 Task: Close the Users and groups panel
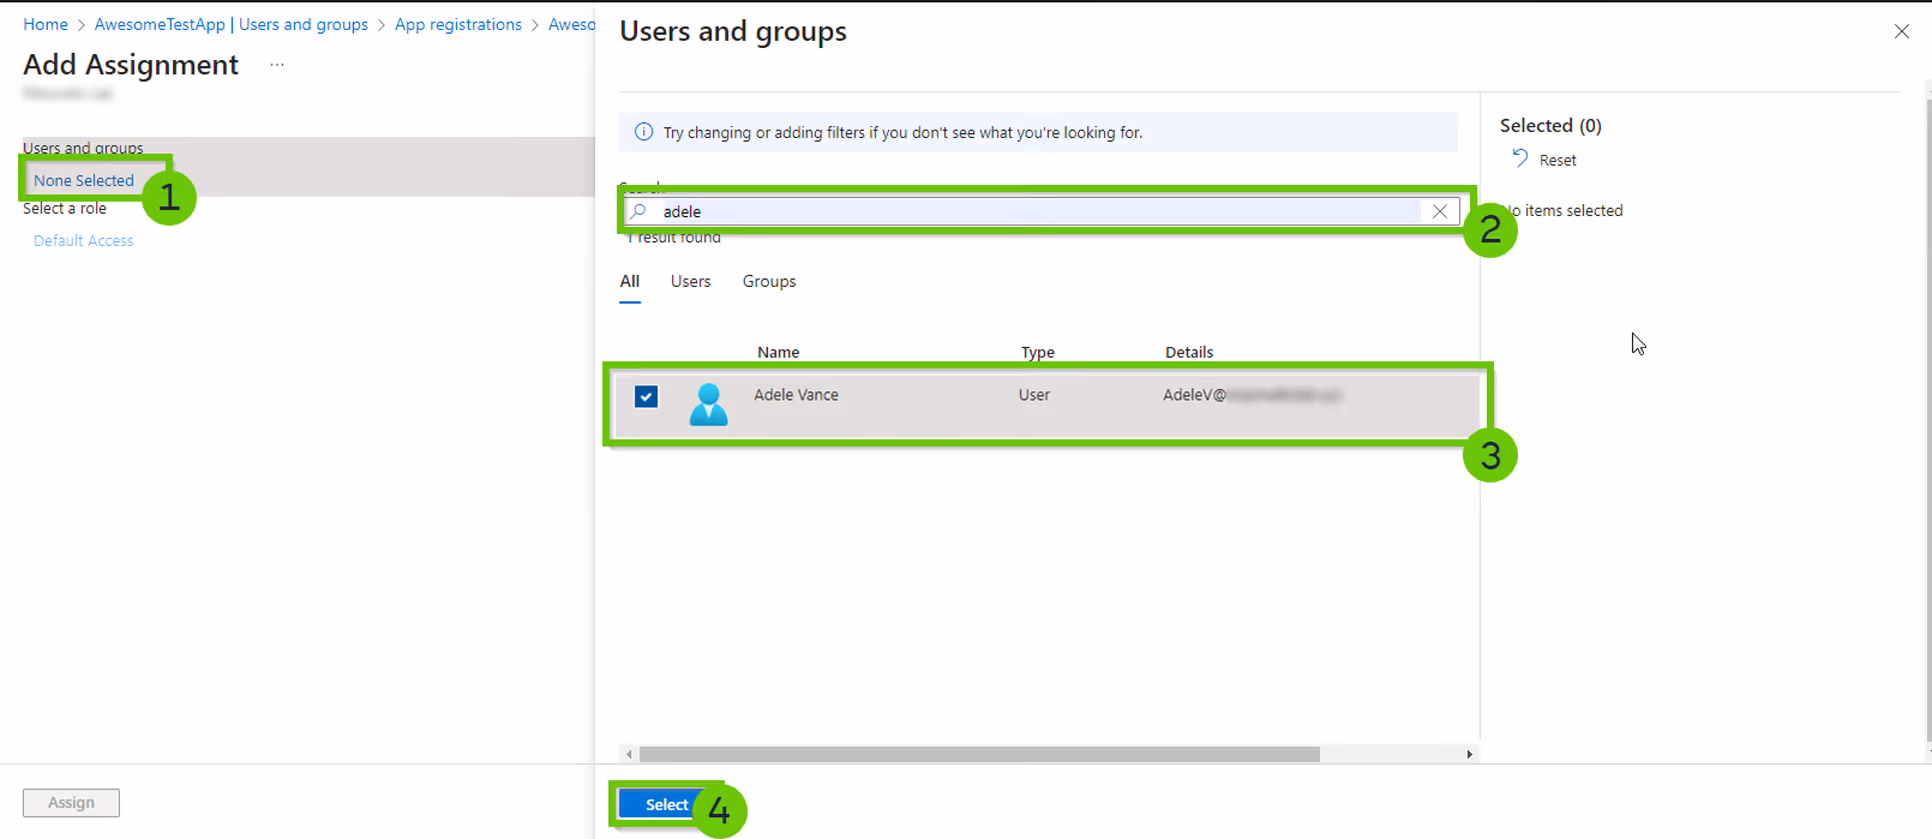1901,32
